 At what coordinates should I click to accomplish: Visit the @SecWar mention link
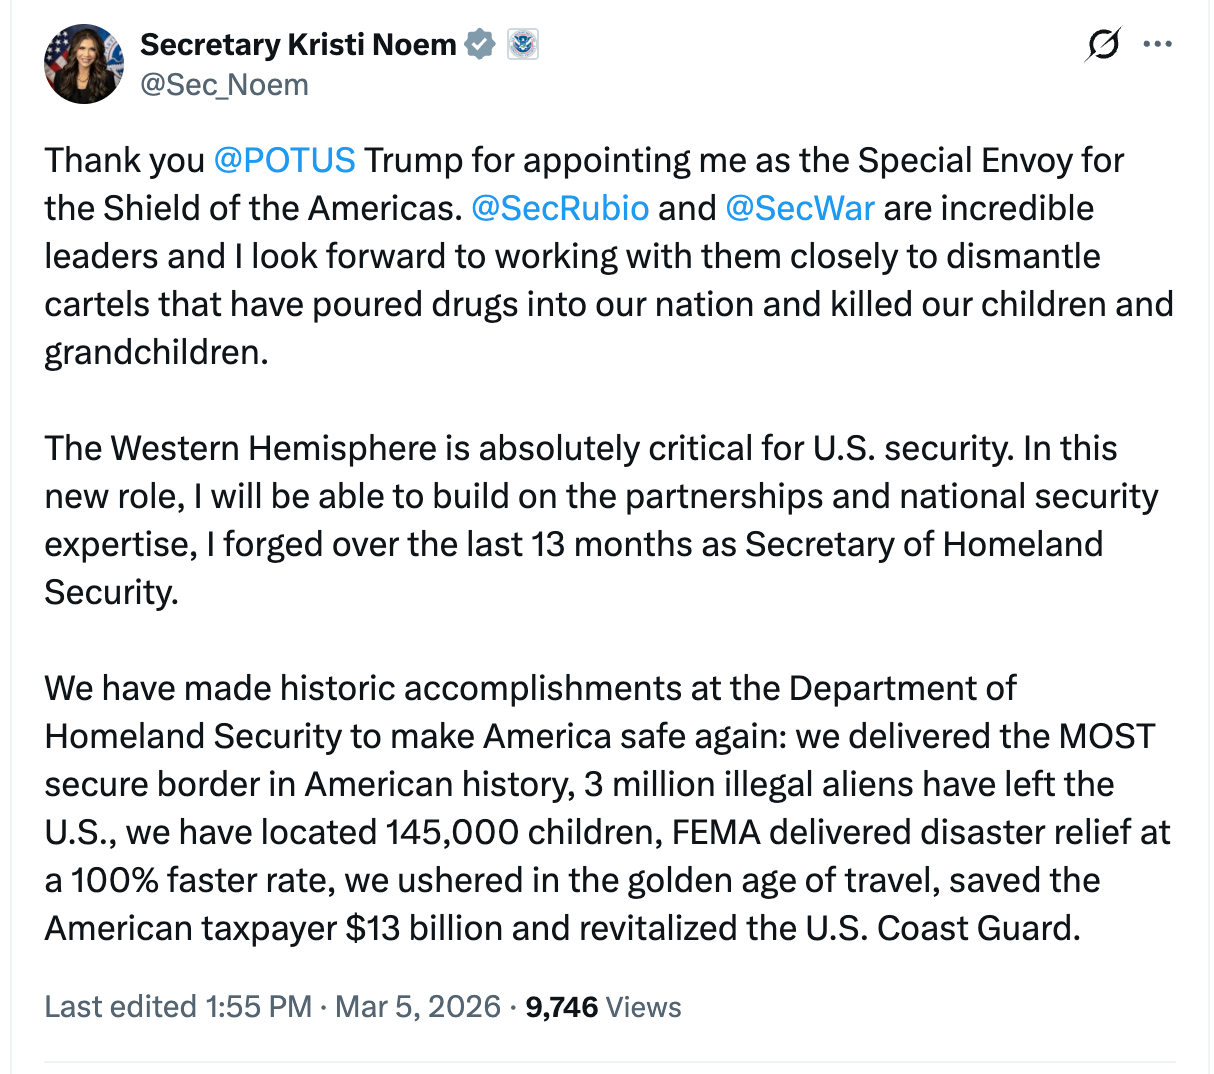click(799, 209)
